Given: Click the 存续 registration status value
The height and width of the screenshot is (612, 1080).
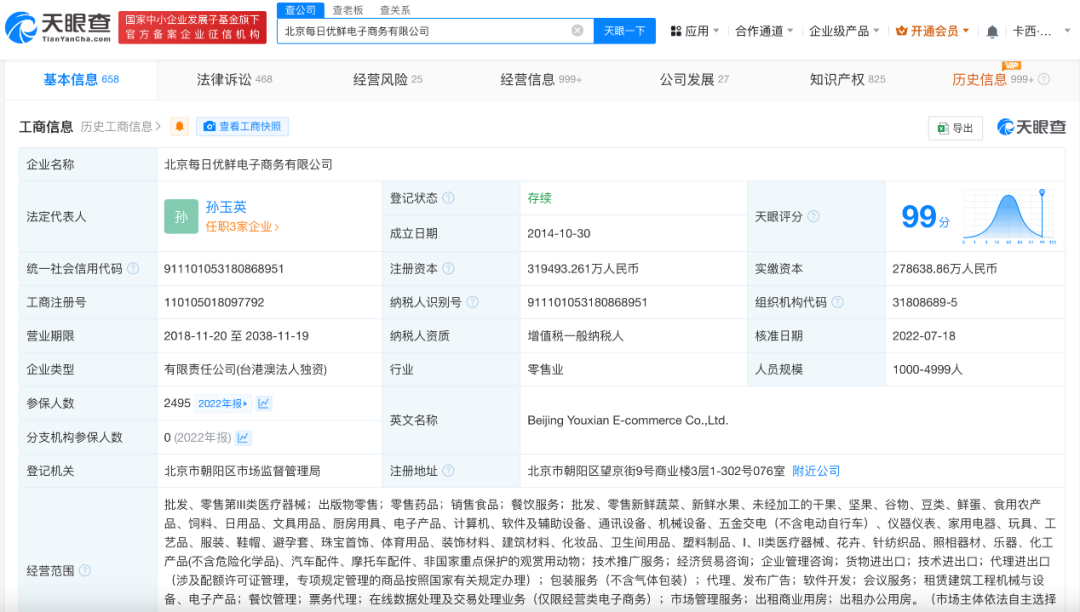Looking at the screenshot, I should tap(539, 198).
